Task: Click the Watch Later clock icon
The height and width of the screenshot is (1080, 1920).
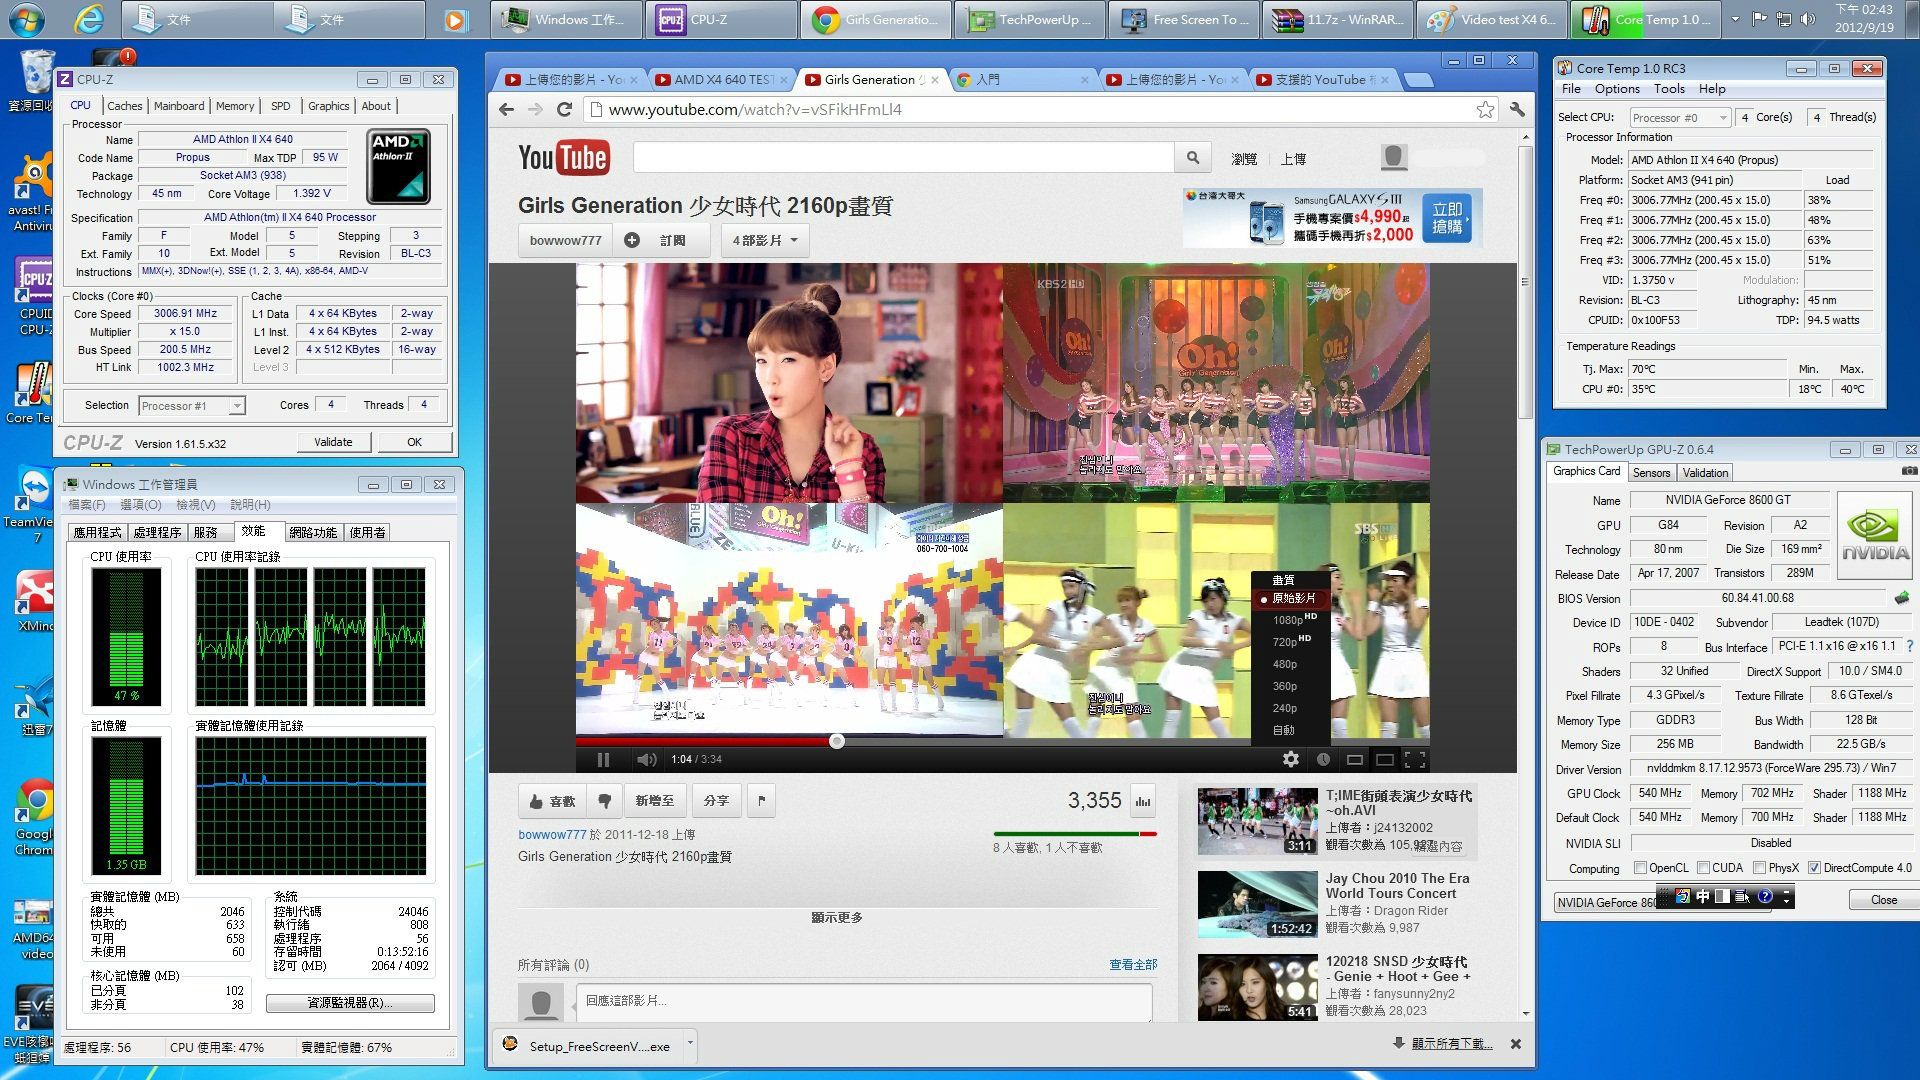Action: tap(1322, 759)
